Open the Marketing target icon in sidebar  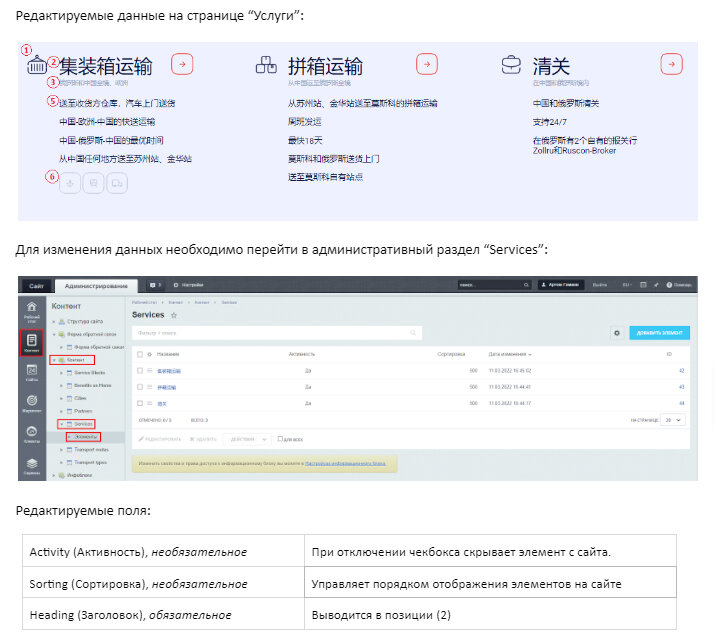[x=31, y=403]
